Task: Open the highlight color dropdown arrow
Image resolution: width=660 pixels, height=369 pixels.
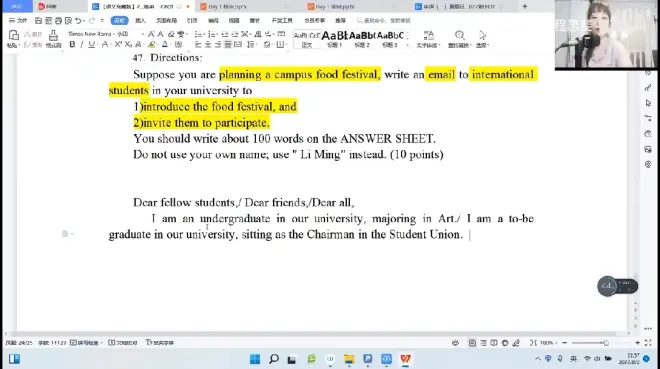Action: (x=159, y=44)
